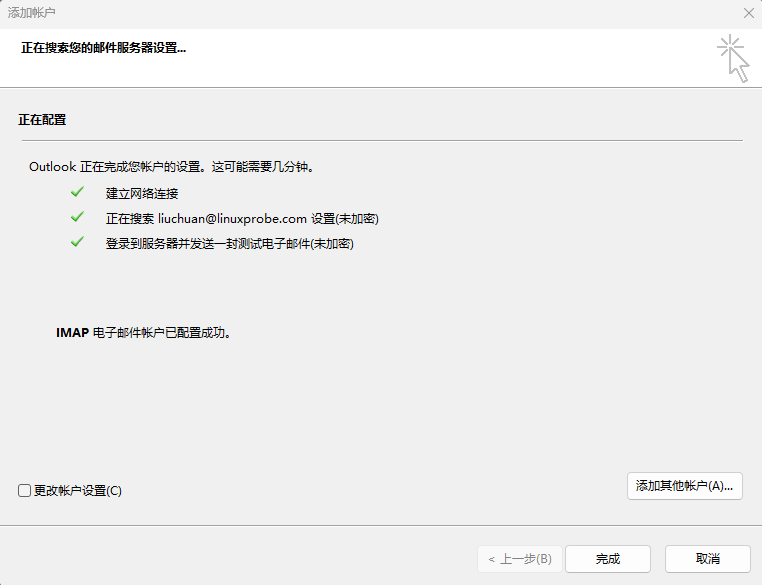Enable the 更改帐户设置(C) checkbox

pos(25,490)
